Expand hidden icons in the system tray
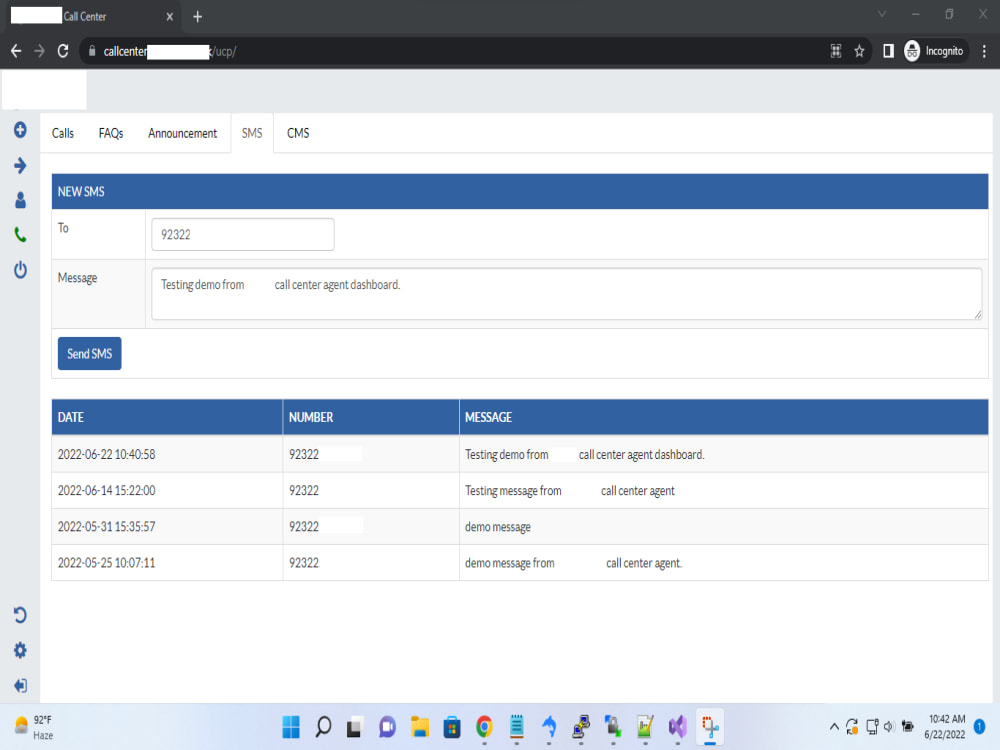 coord(834,727)
